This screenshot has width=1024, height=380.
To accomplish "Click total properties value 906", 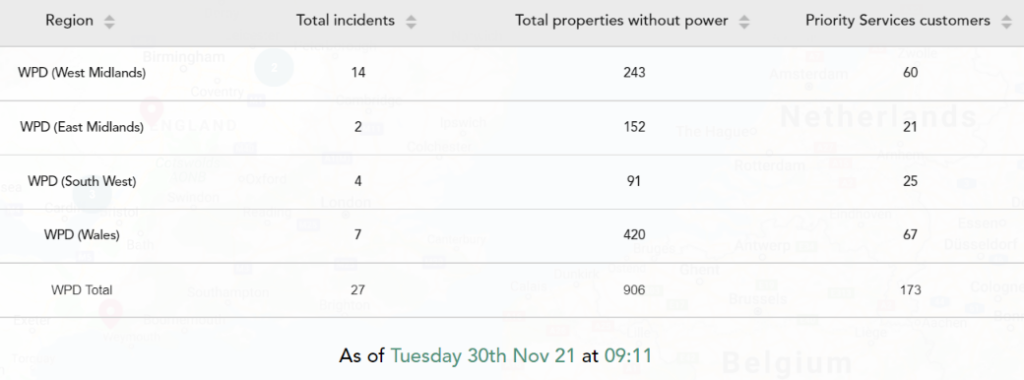I will [634, 290].
